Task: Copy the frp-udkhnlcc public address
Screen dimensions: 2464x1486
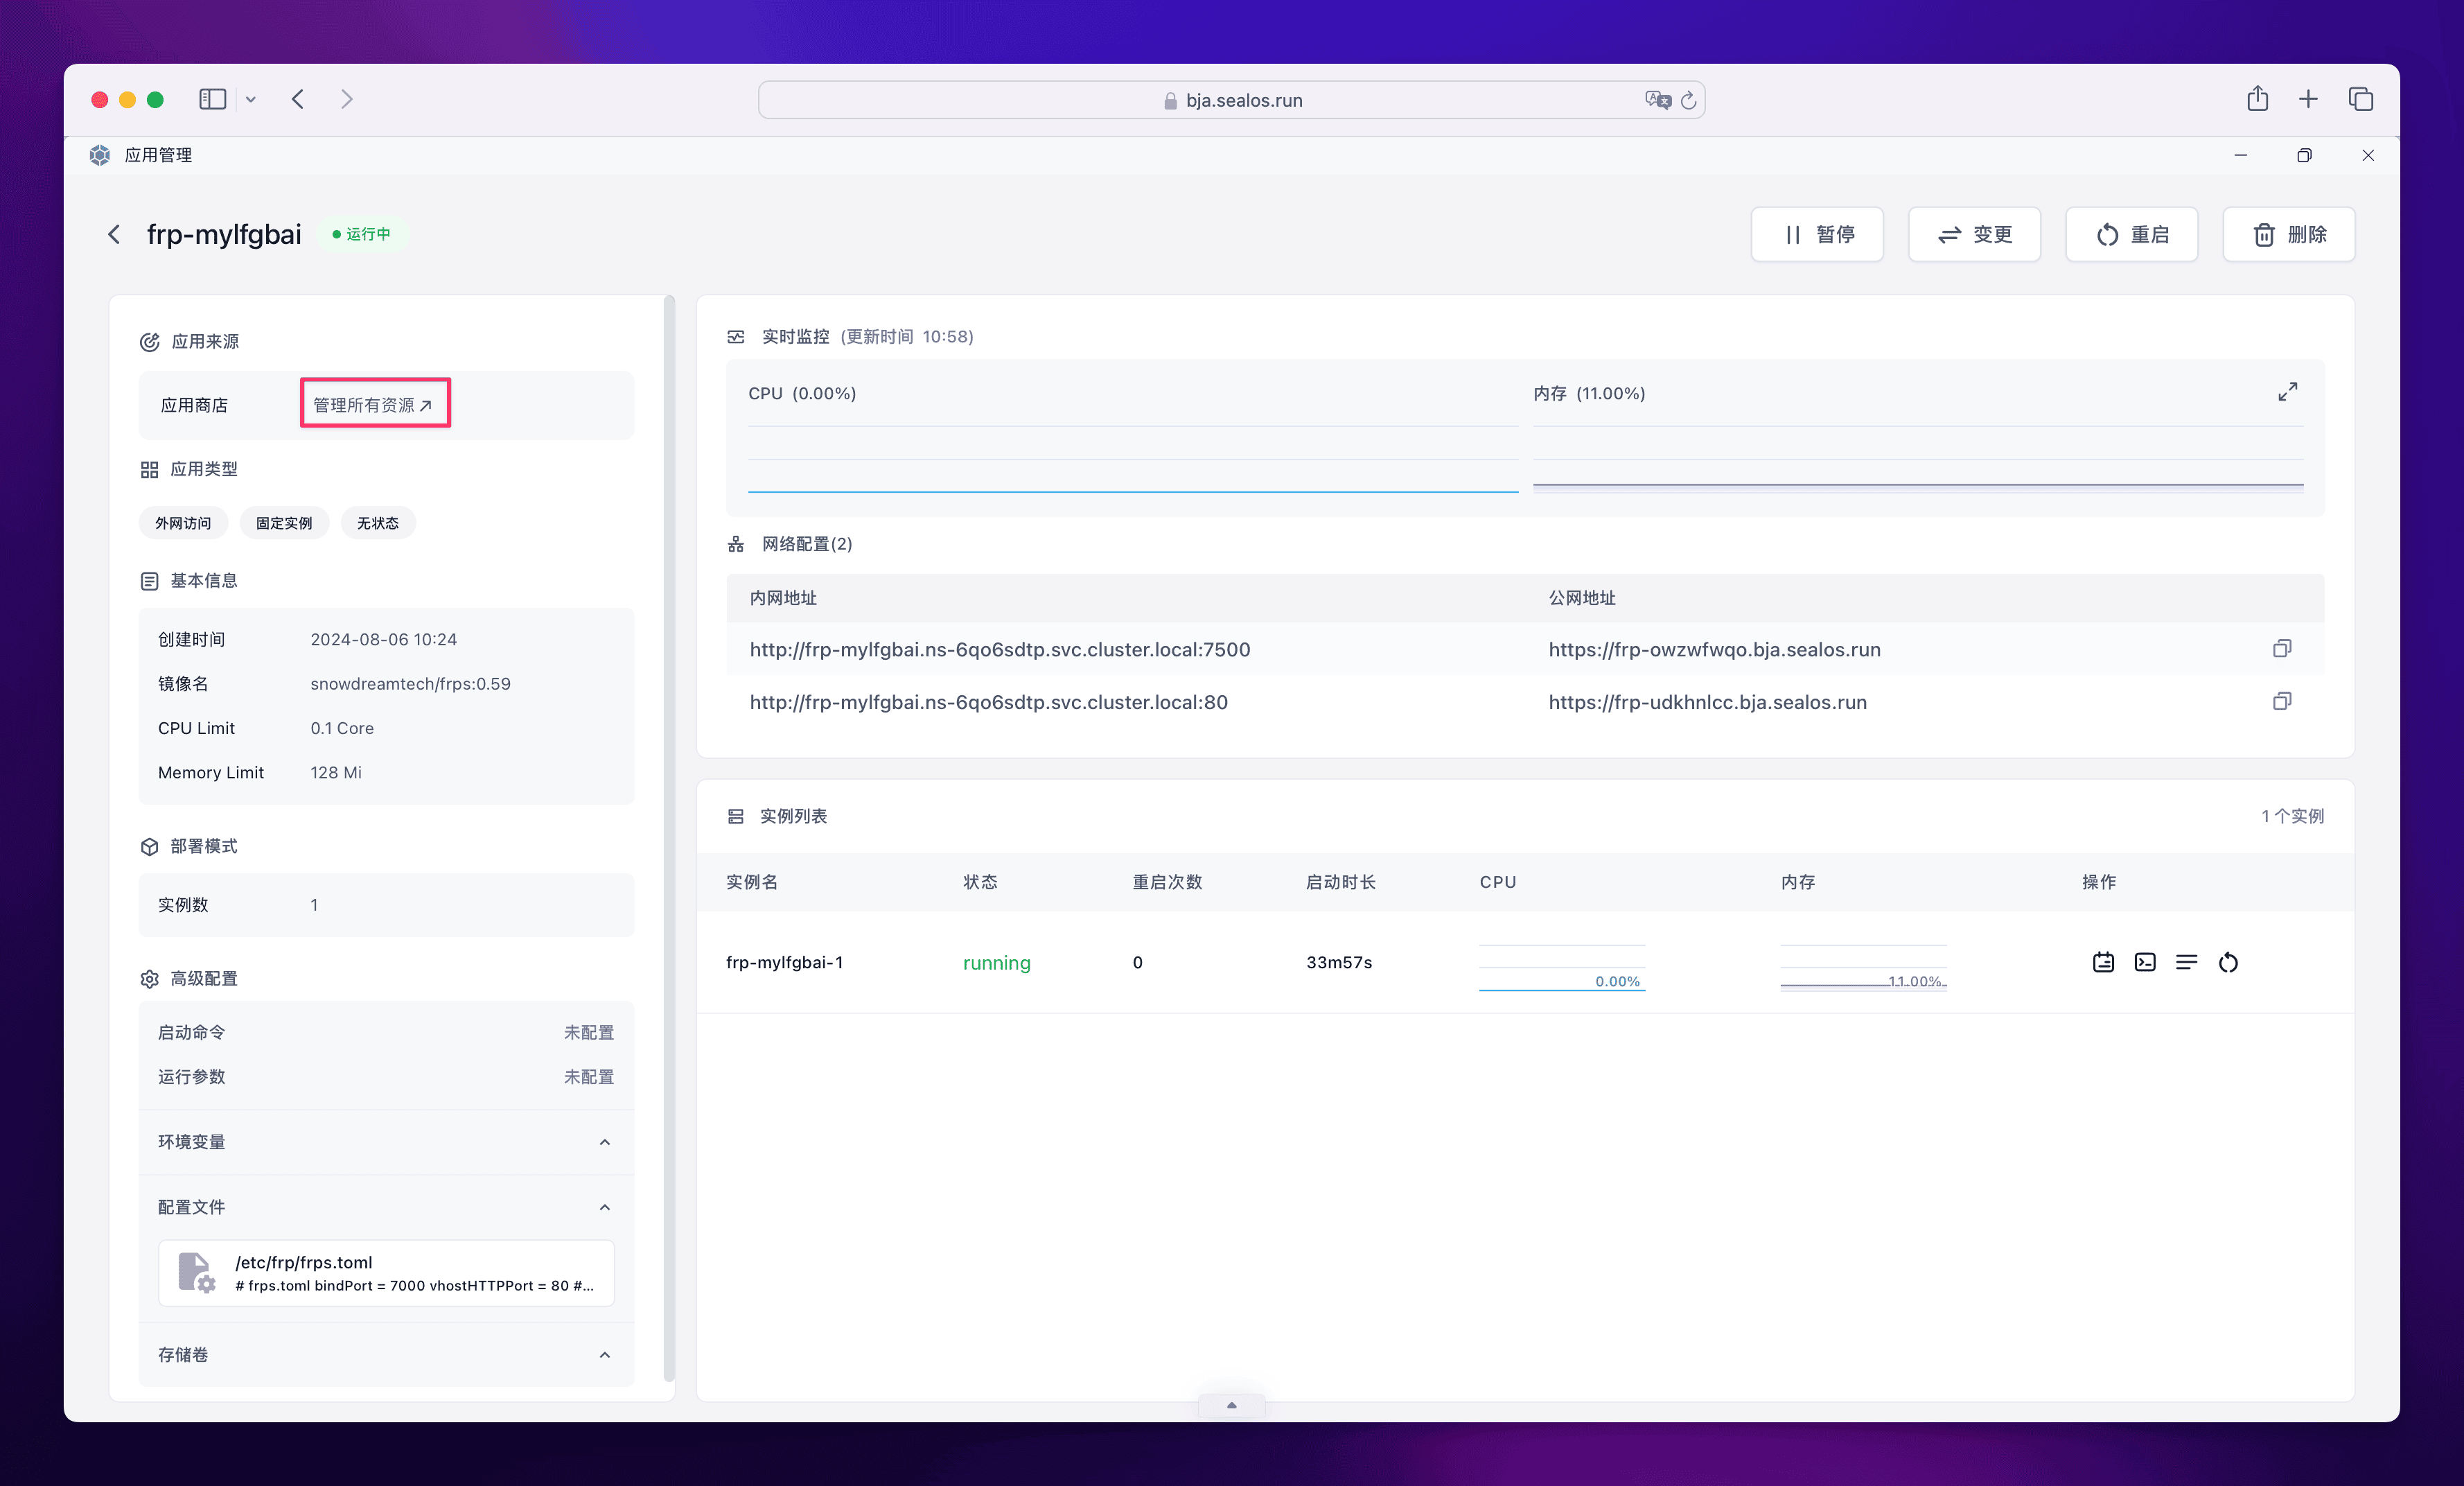Action: click(2281, 702)
